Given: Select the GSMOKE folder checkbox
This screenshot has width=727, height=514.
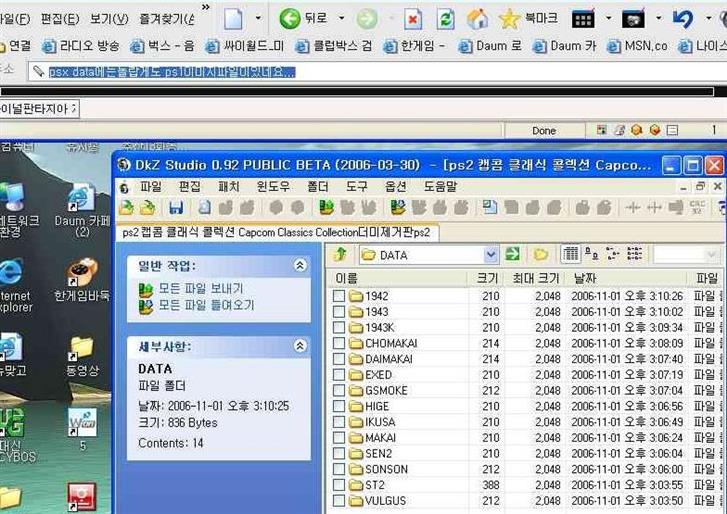Looking at the screenshot, I should click(339, 390).
